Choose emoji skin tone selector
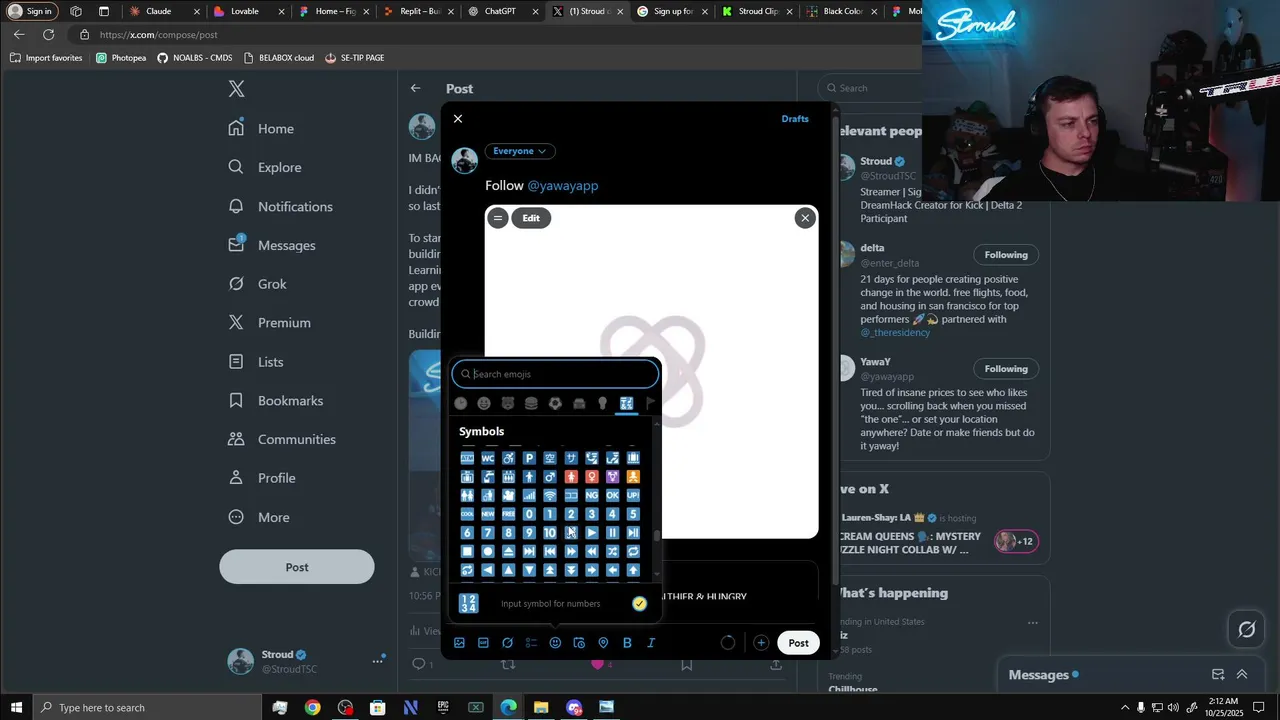This screenshot has height=720, width=1280. (639, 604)
